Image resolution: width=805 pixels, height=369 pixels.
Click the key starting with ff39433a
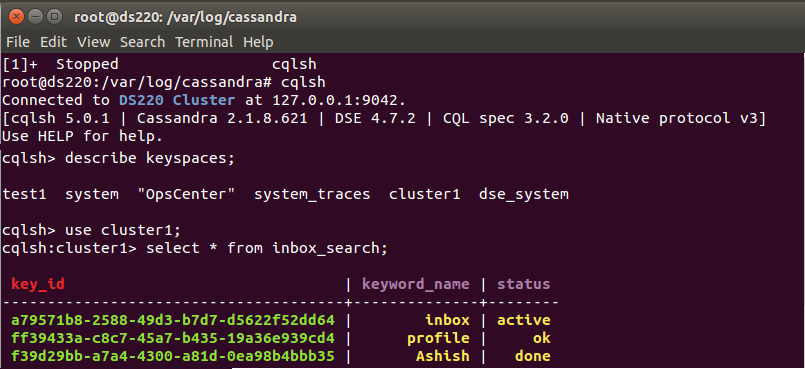tap(173, 338)
